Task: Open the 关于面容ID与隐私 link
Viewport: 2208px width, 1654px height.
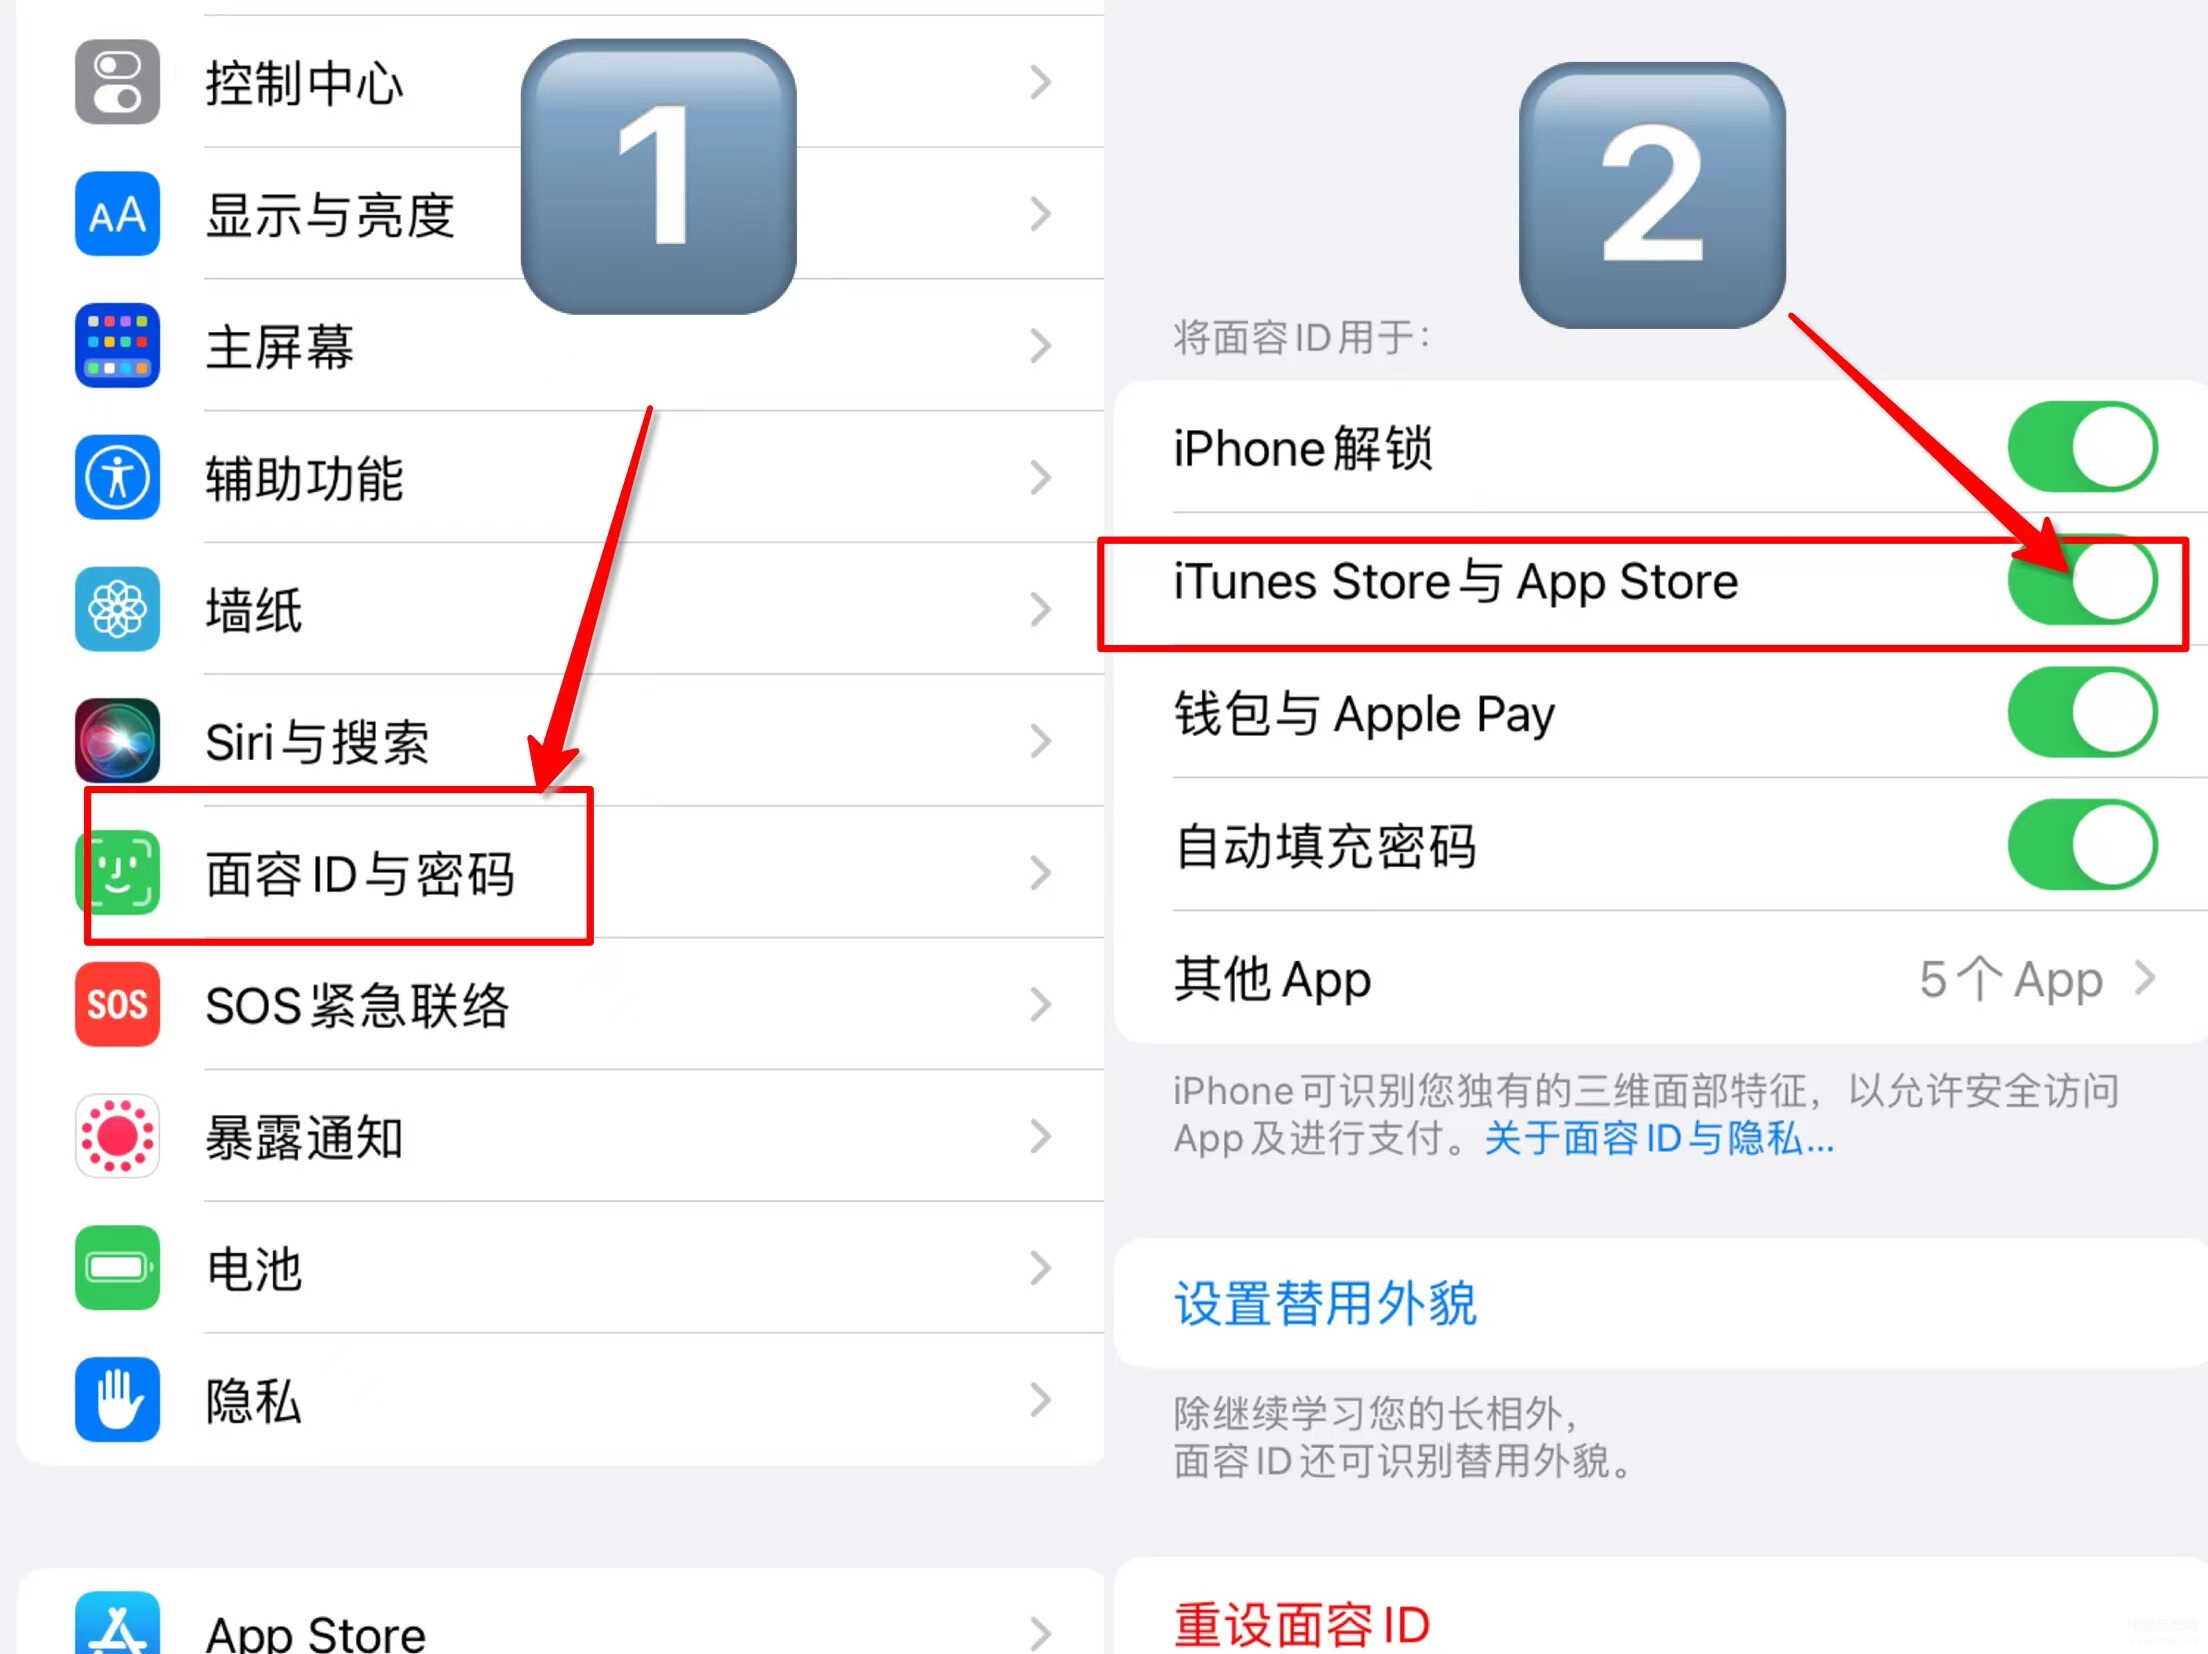Action: point(1660,1139)
